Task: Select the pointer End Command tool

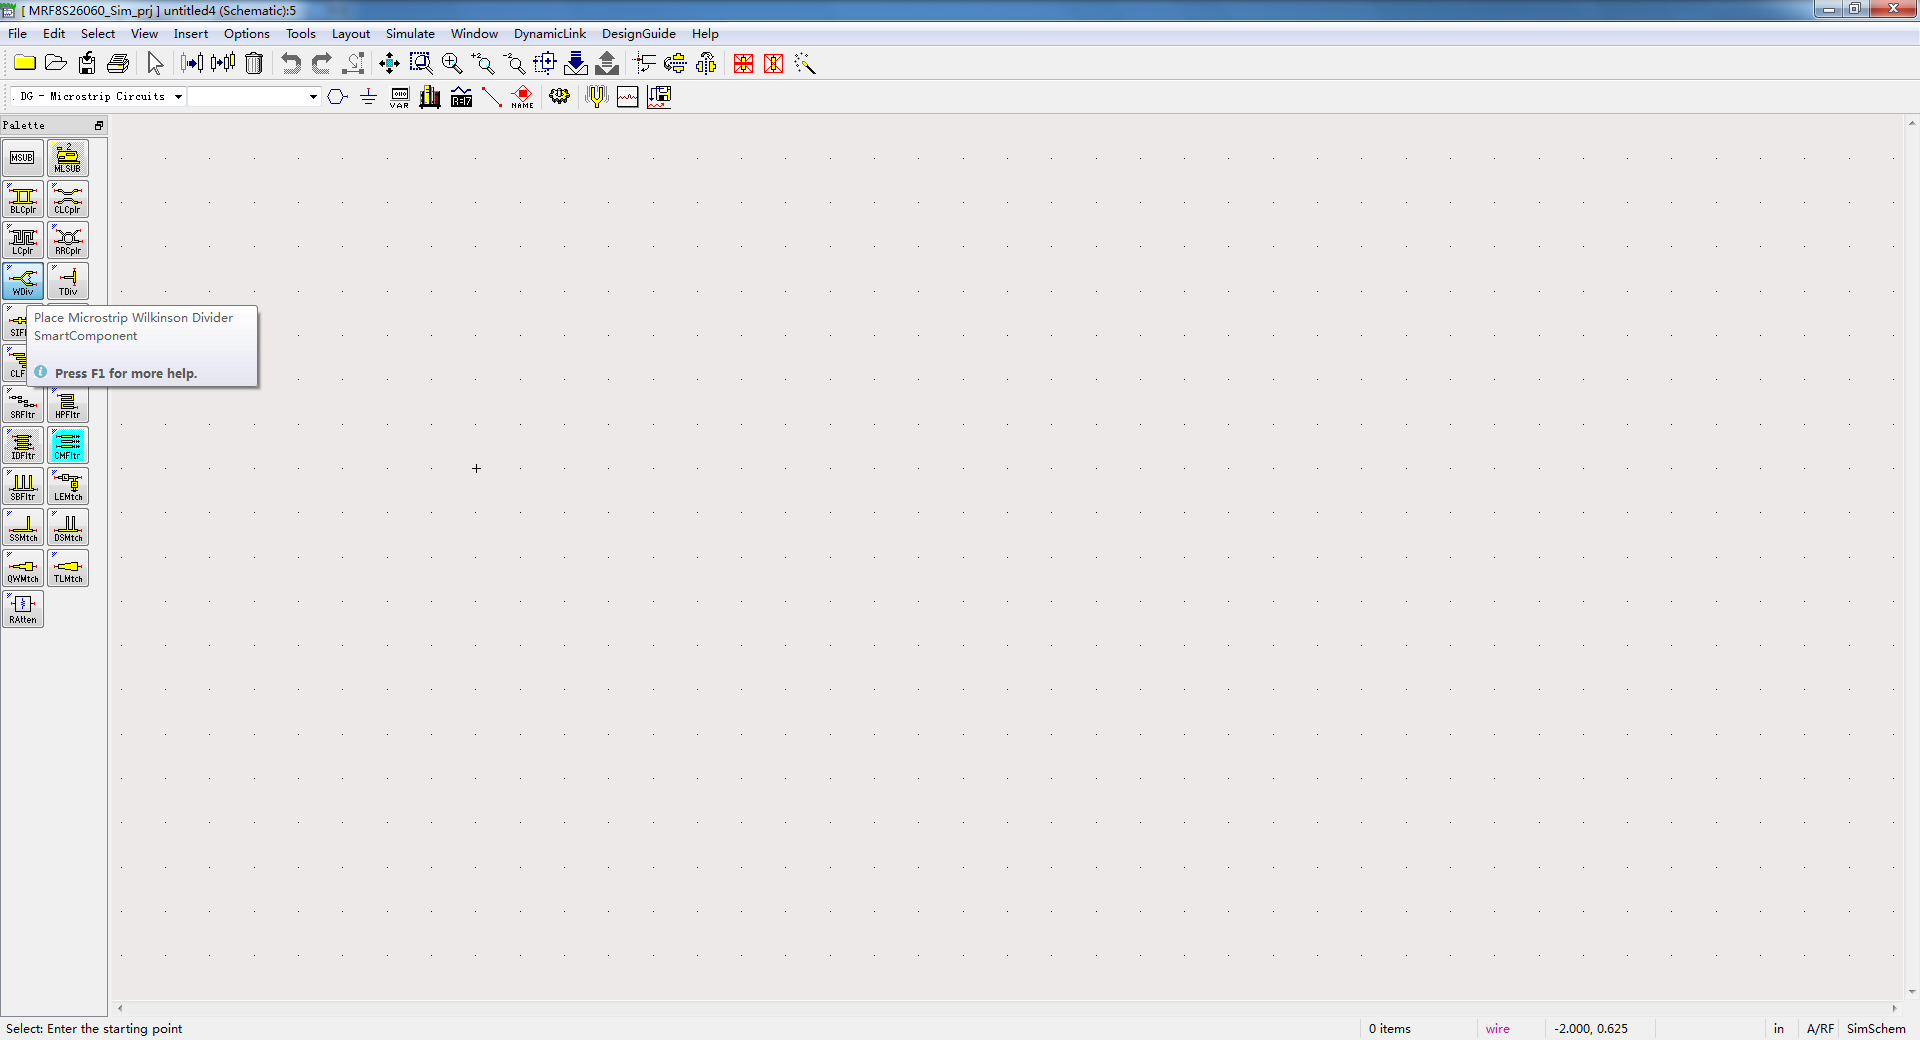Action: 155,64
